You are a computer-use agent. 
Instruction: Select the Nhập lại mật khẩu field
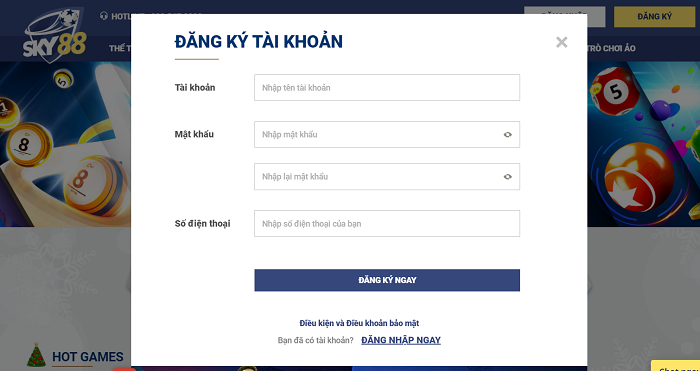pyautogui.click(x=387, y=177)
